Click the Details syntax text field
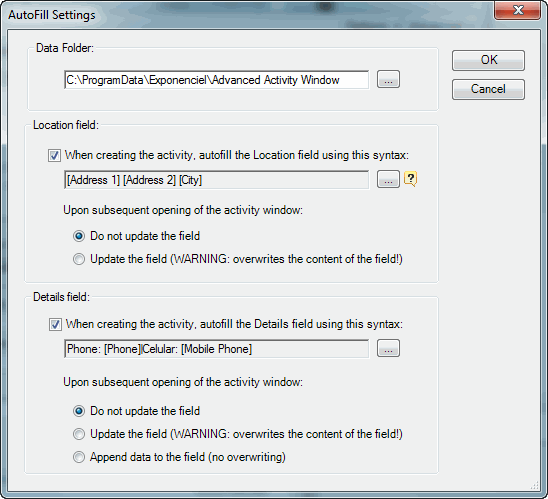Viewport: 548px width, 499px height. click(216, 349)
